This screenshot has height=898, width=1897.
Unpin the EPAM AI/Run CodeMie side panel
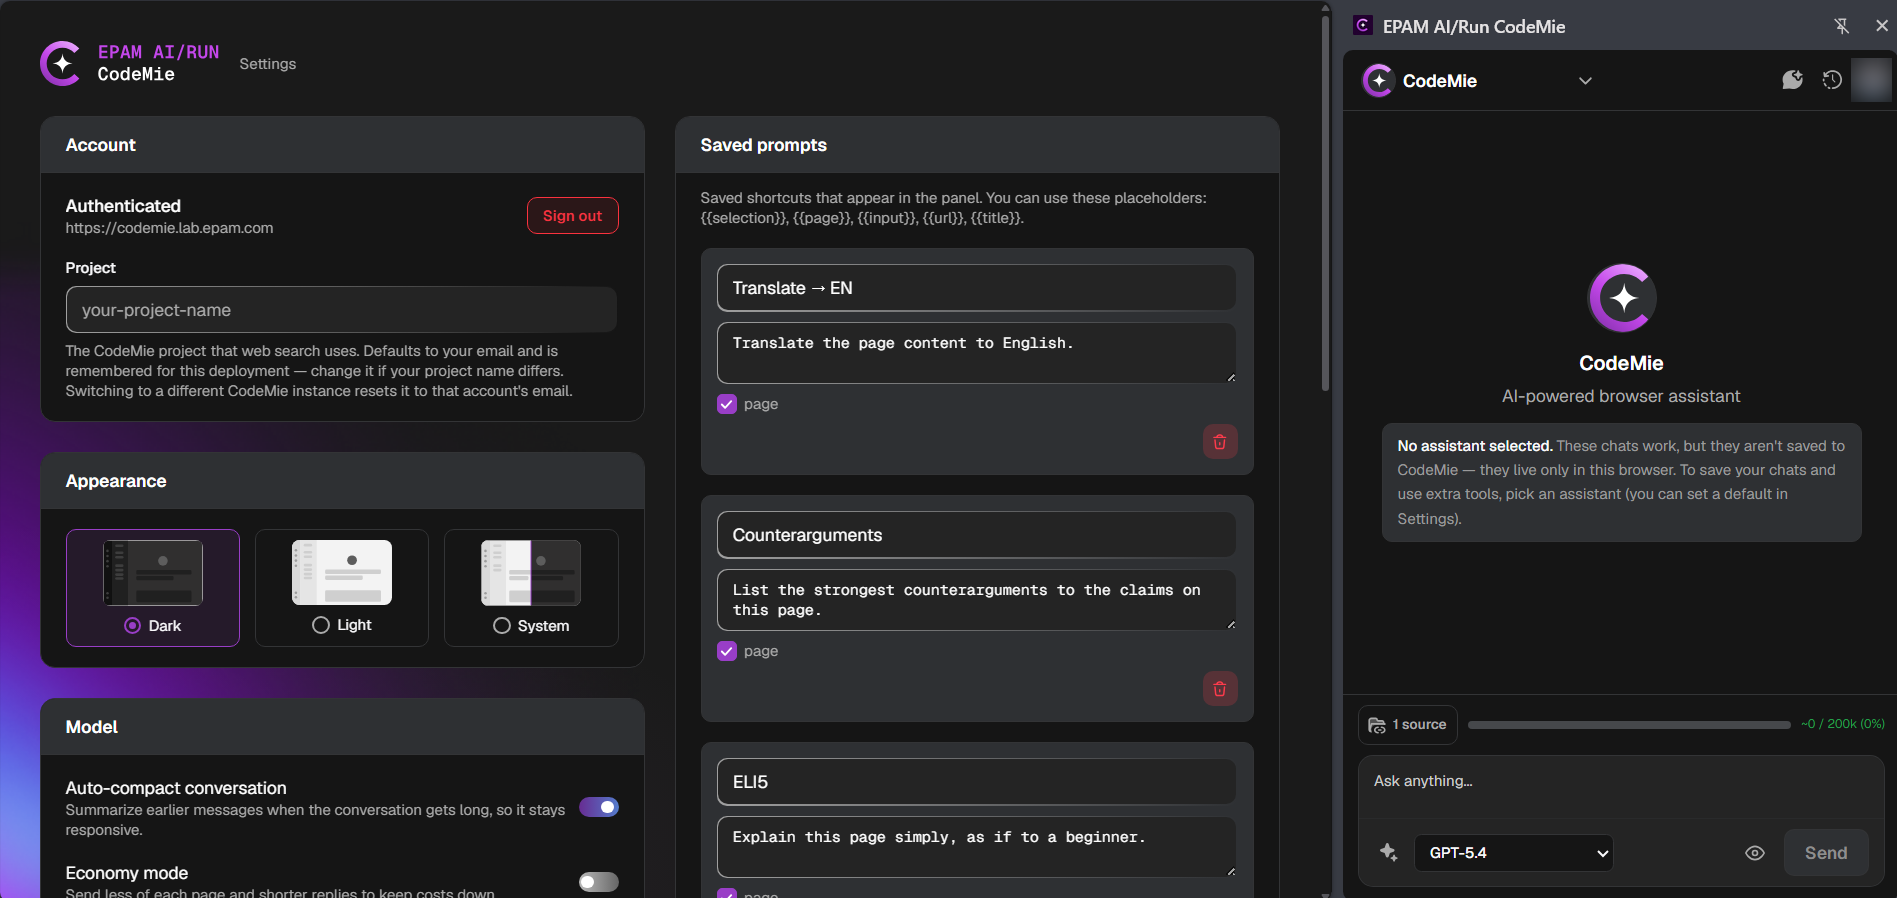1841,26
